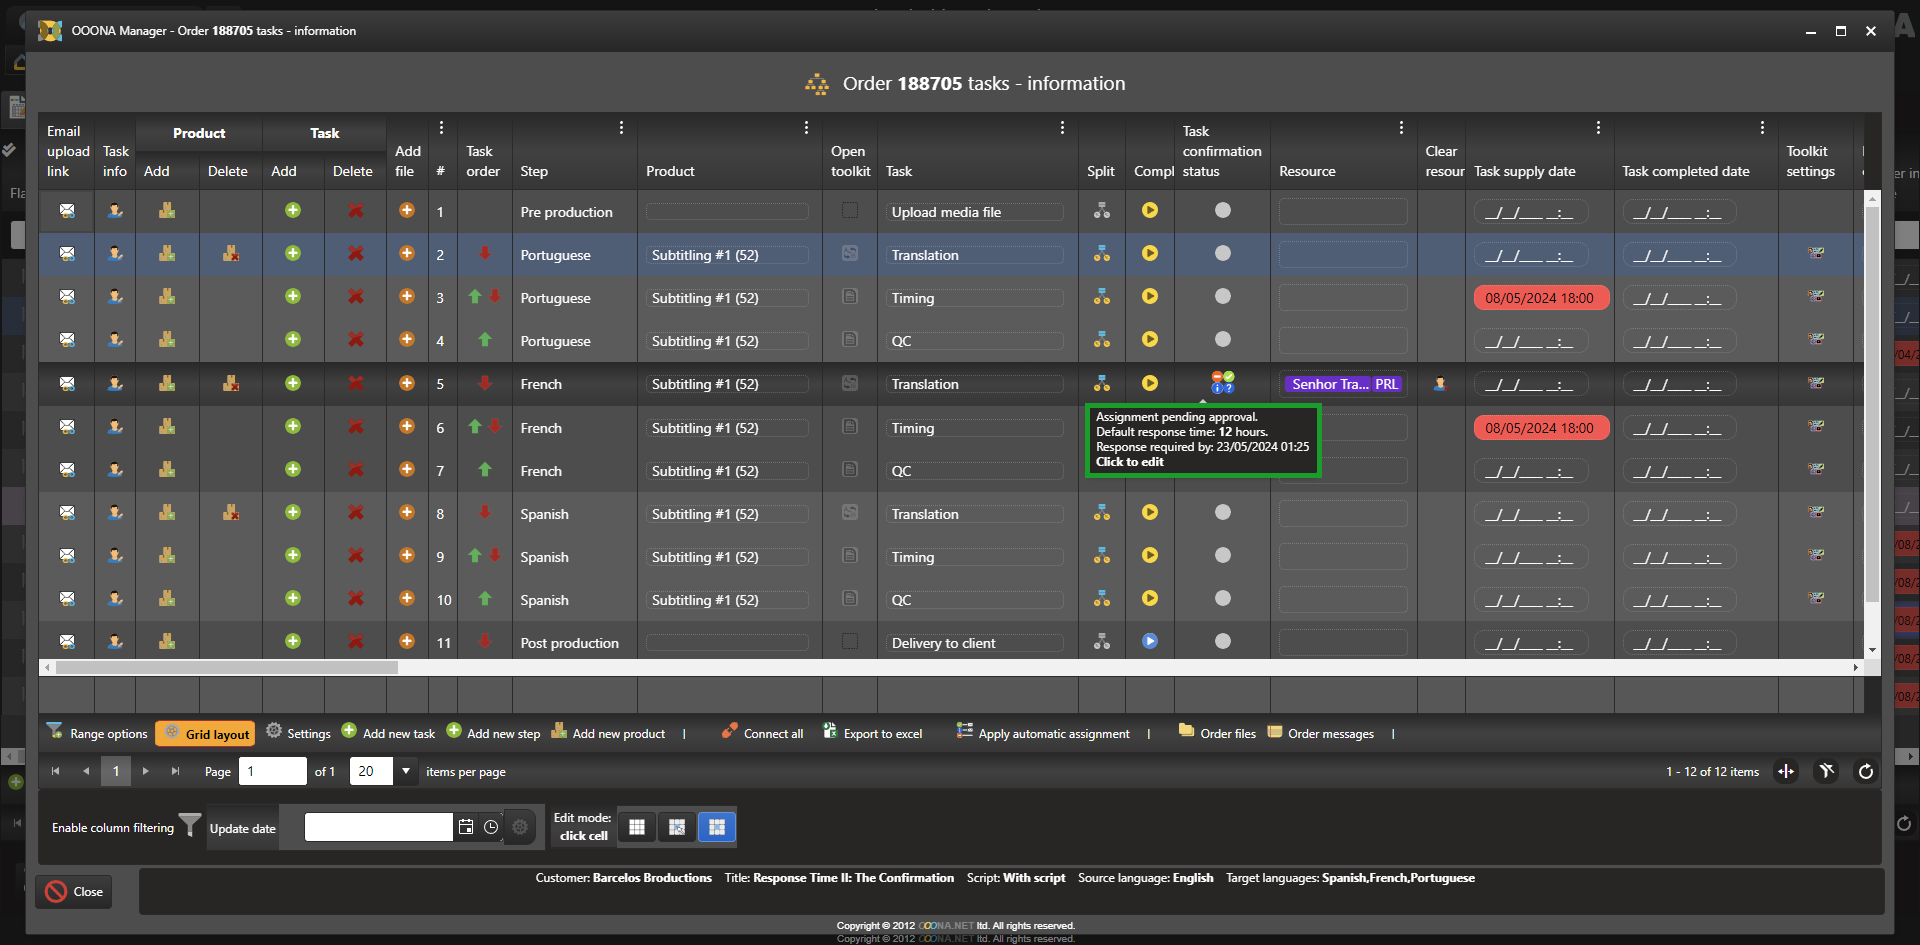Viewport: 1920px width, 945px height.
Task: Open toolkit settings icon for row 9
Action: tap(1816, 556)
